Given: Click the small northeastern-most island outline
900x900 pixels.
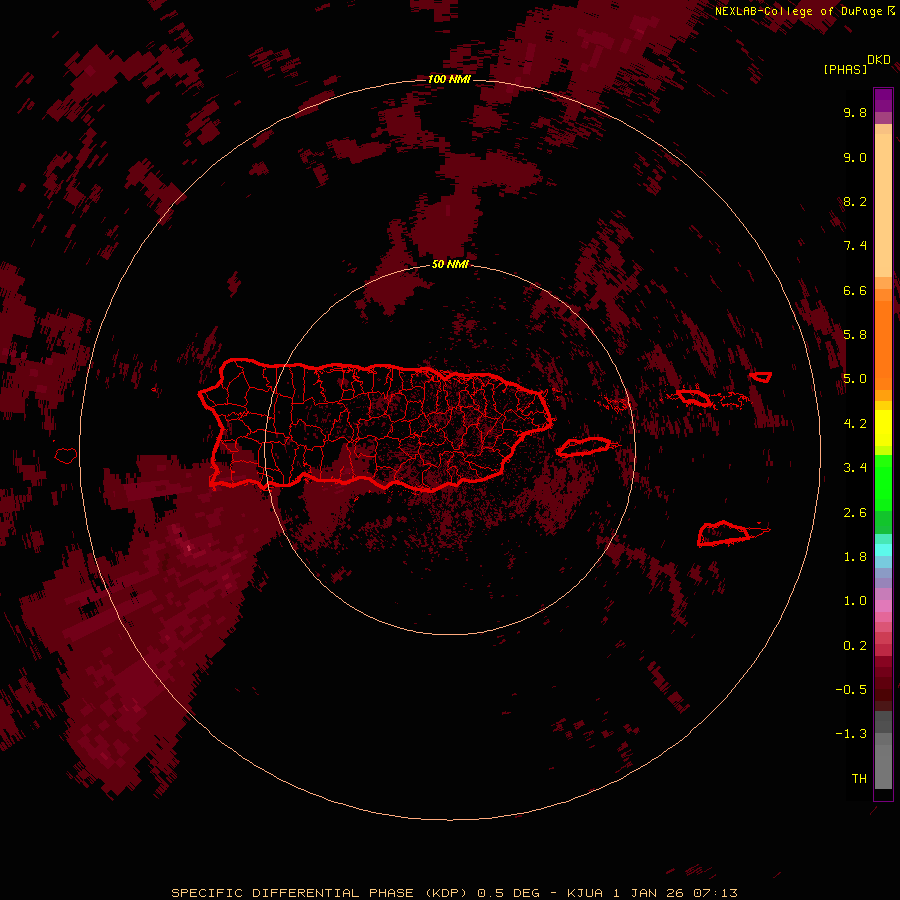Looking at the screenshot, I should pos(761,377).
